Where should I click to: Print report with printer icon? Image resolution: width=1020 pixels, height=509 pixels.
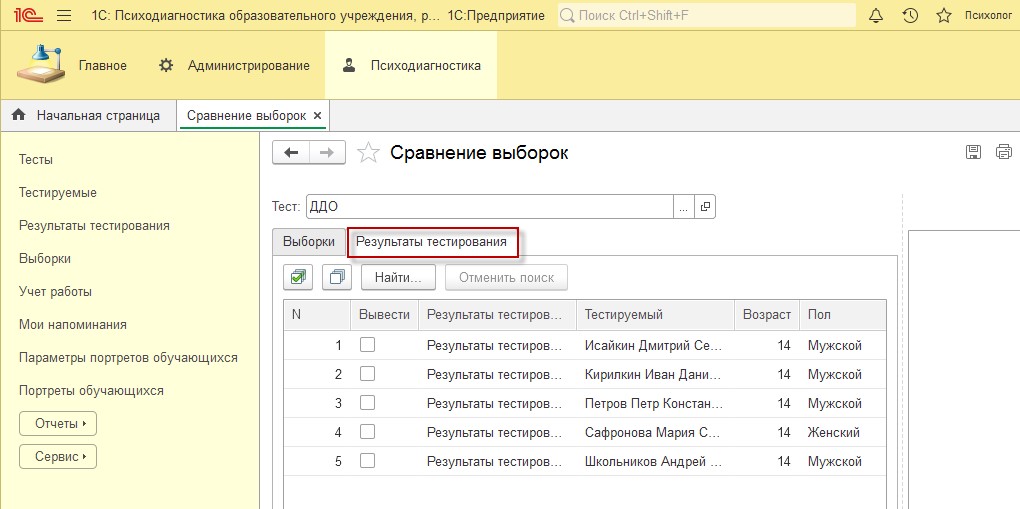click(x=1004, y=152)
